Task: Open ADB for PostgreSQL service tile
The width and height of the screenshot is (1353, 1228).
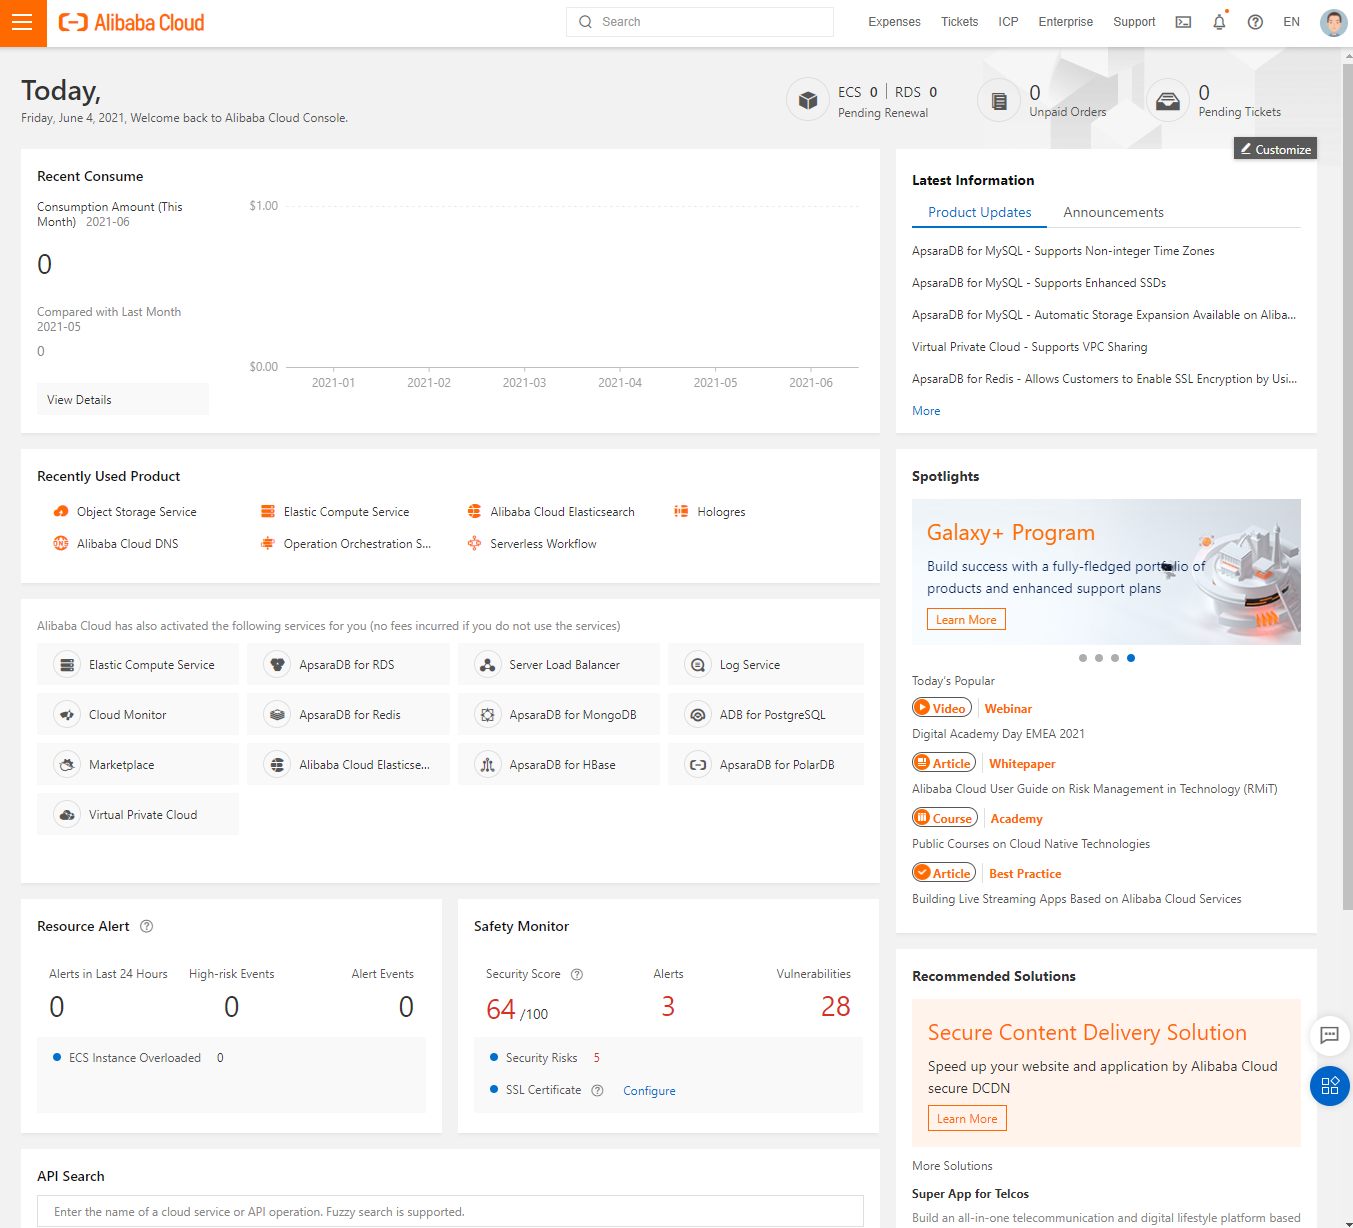Action: 766,714
